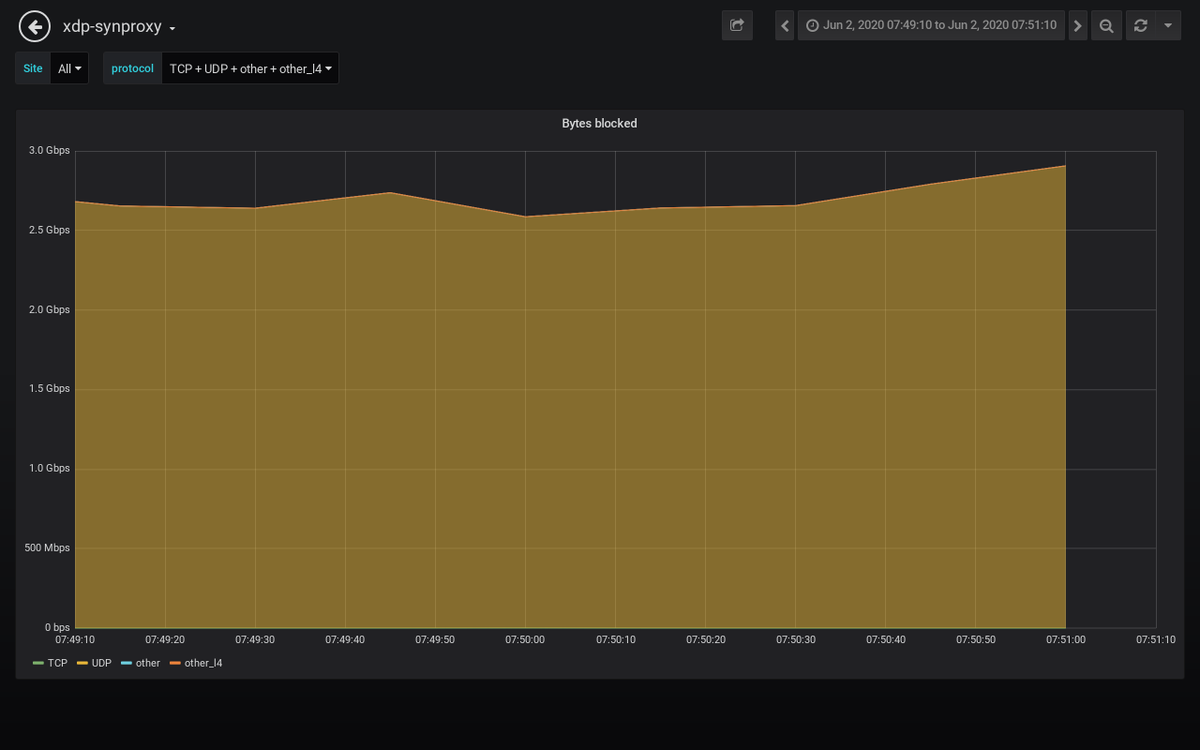The width and height of the screenshot is (1200, 750).
Task: Open protocol dropdown TCP + UDP + other + other_l4
Action: pyautogui.click(x=250, y=69)
